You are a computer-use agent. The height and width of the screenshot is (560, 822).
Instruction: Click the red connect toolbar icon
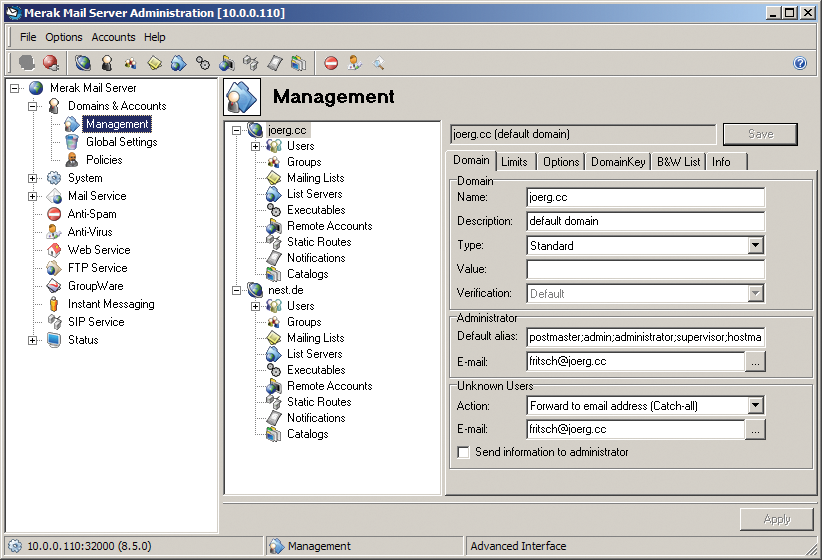51,63
